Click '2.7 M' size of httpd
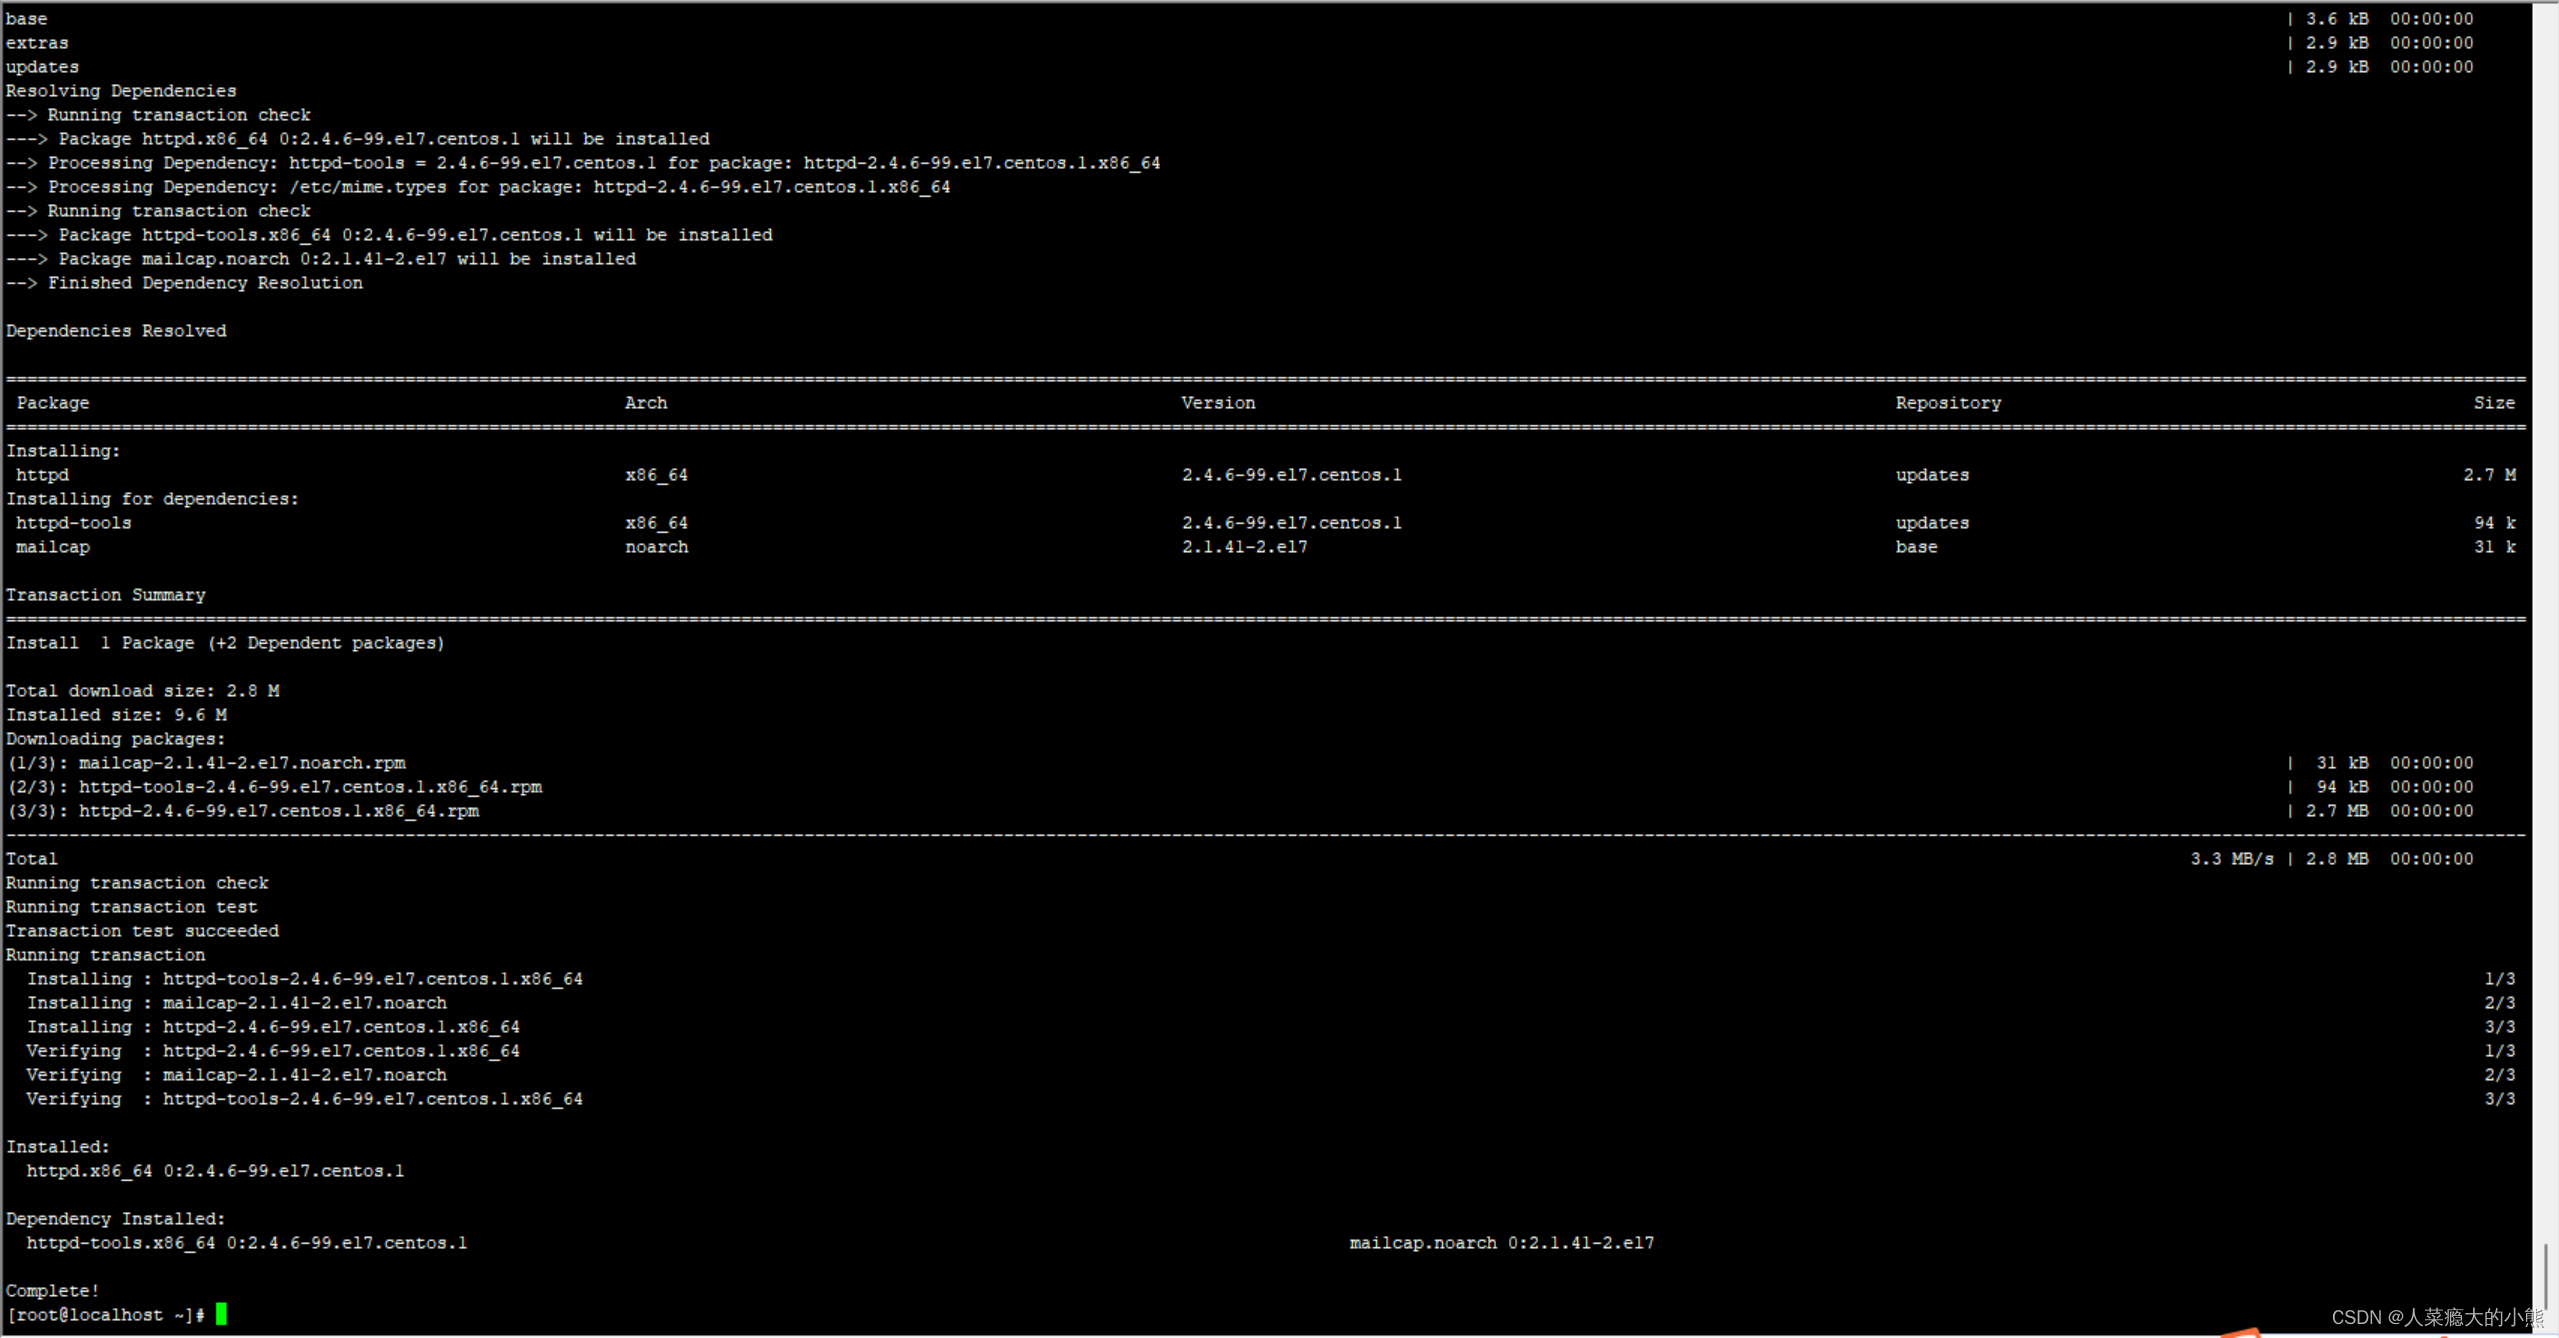The width and height of the screenshot is (2559, 1338). pos(2489,475)
